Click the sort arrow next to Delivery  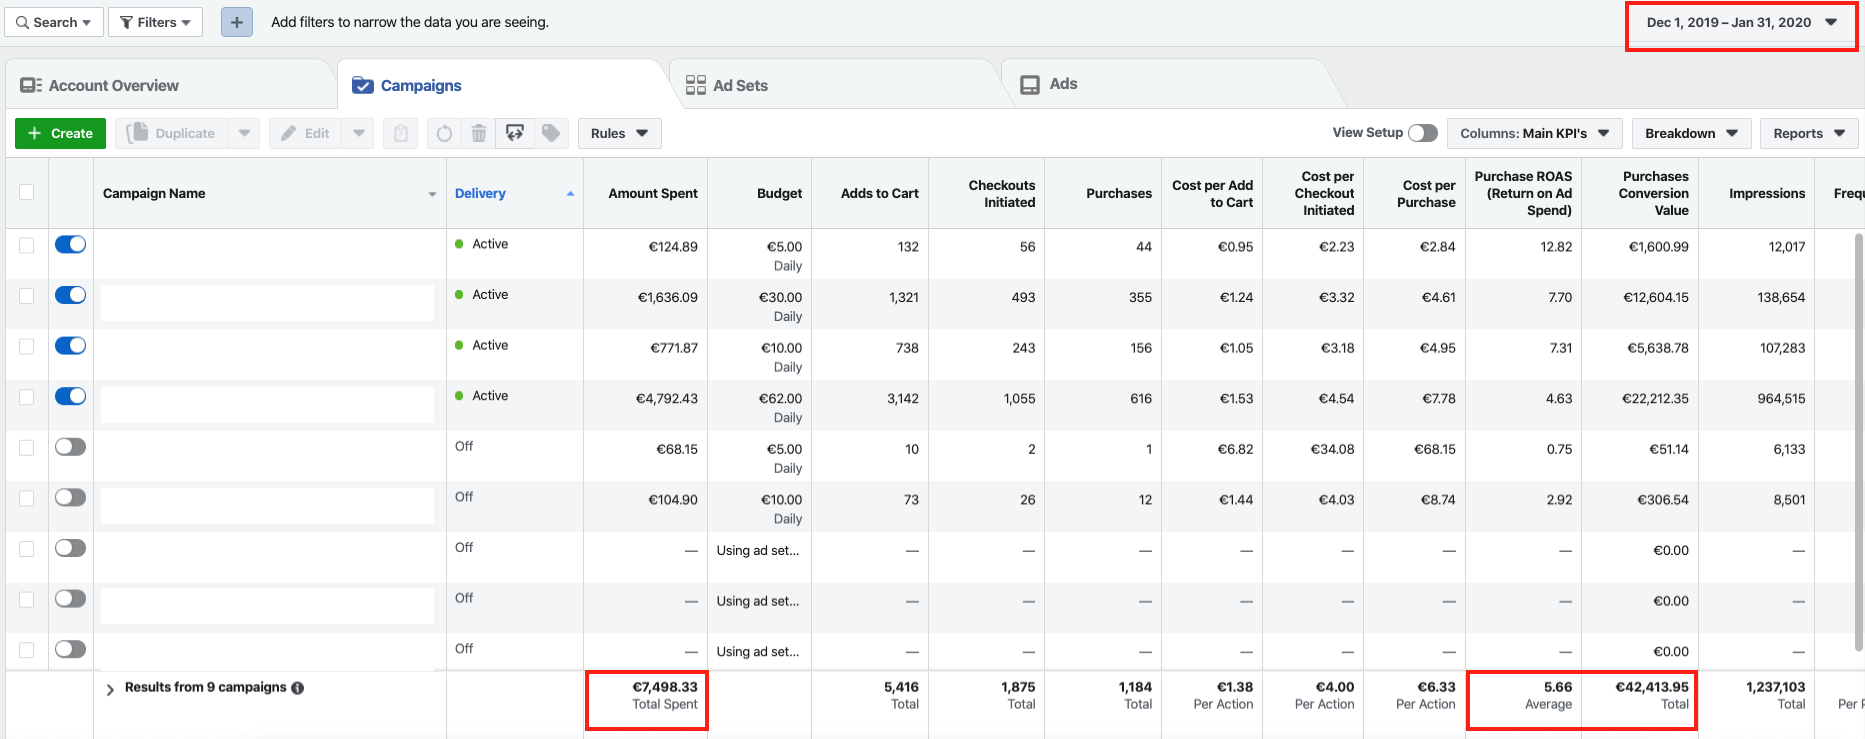click(570, 194)
